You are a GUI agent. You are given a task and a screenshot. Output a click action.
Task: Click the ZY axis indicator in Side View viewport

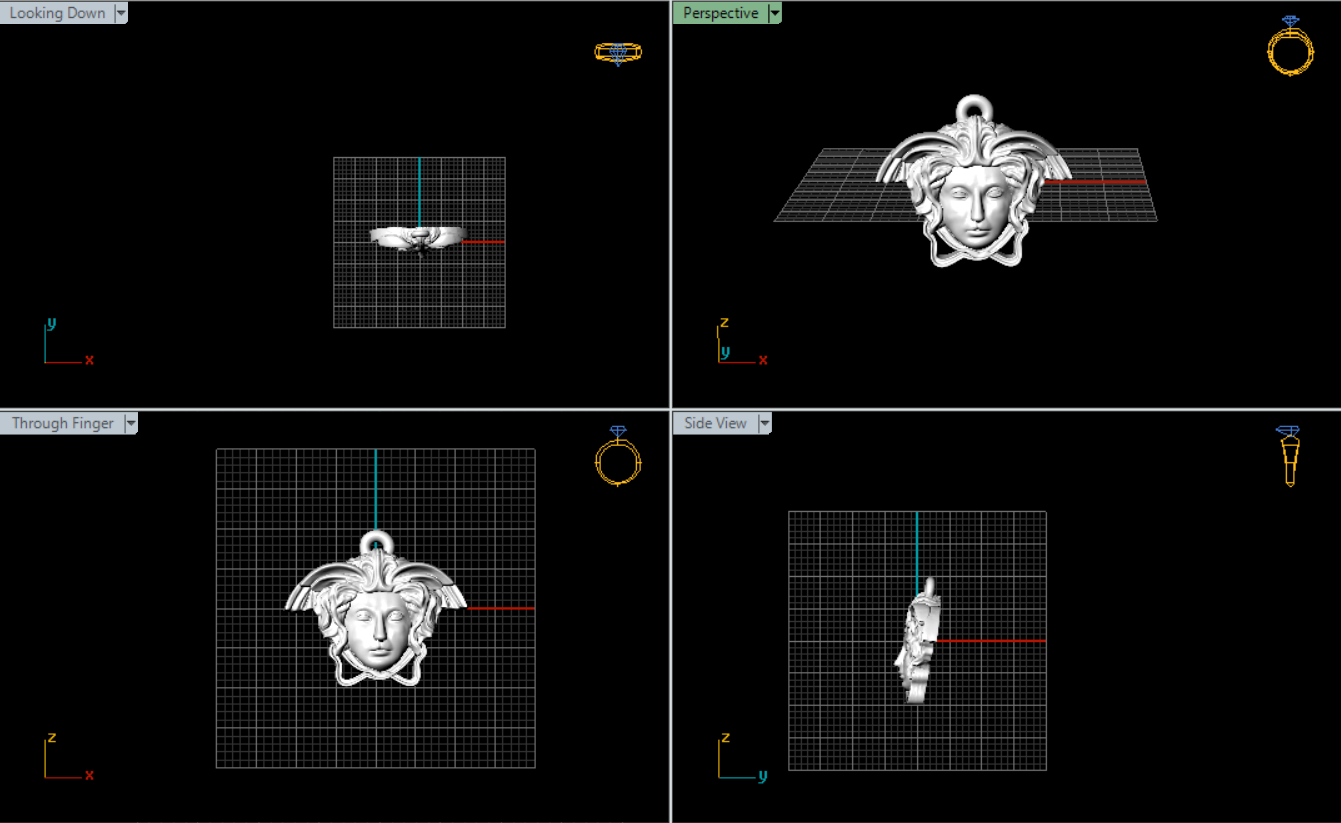[740, 757]
